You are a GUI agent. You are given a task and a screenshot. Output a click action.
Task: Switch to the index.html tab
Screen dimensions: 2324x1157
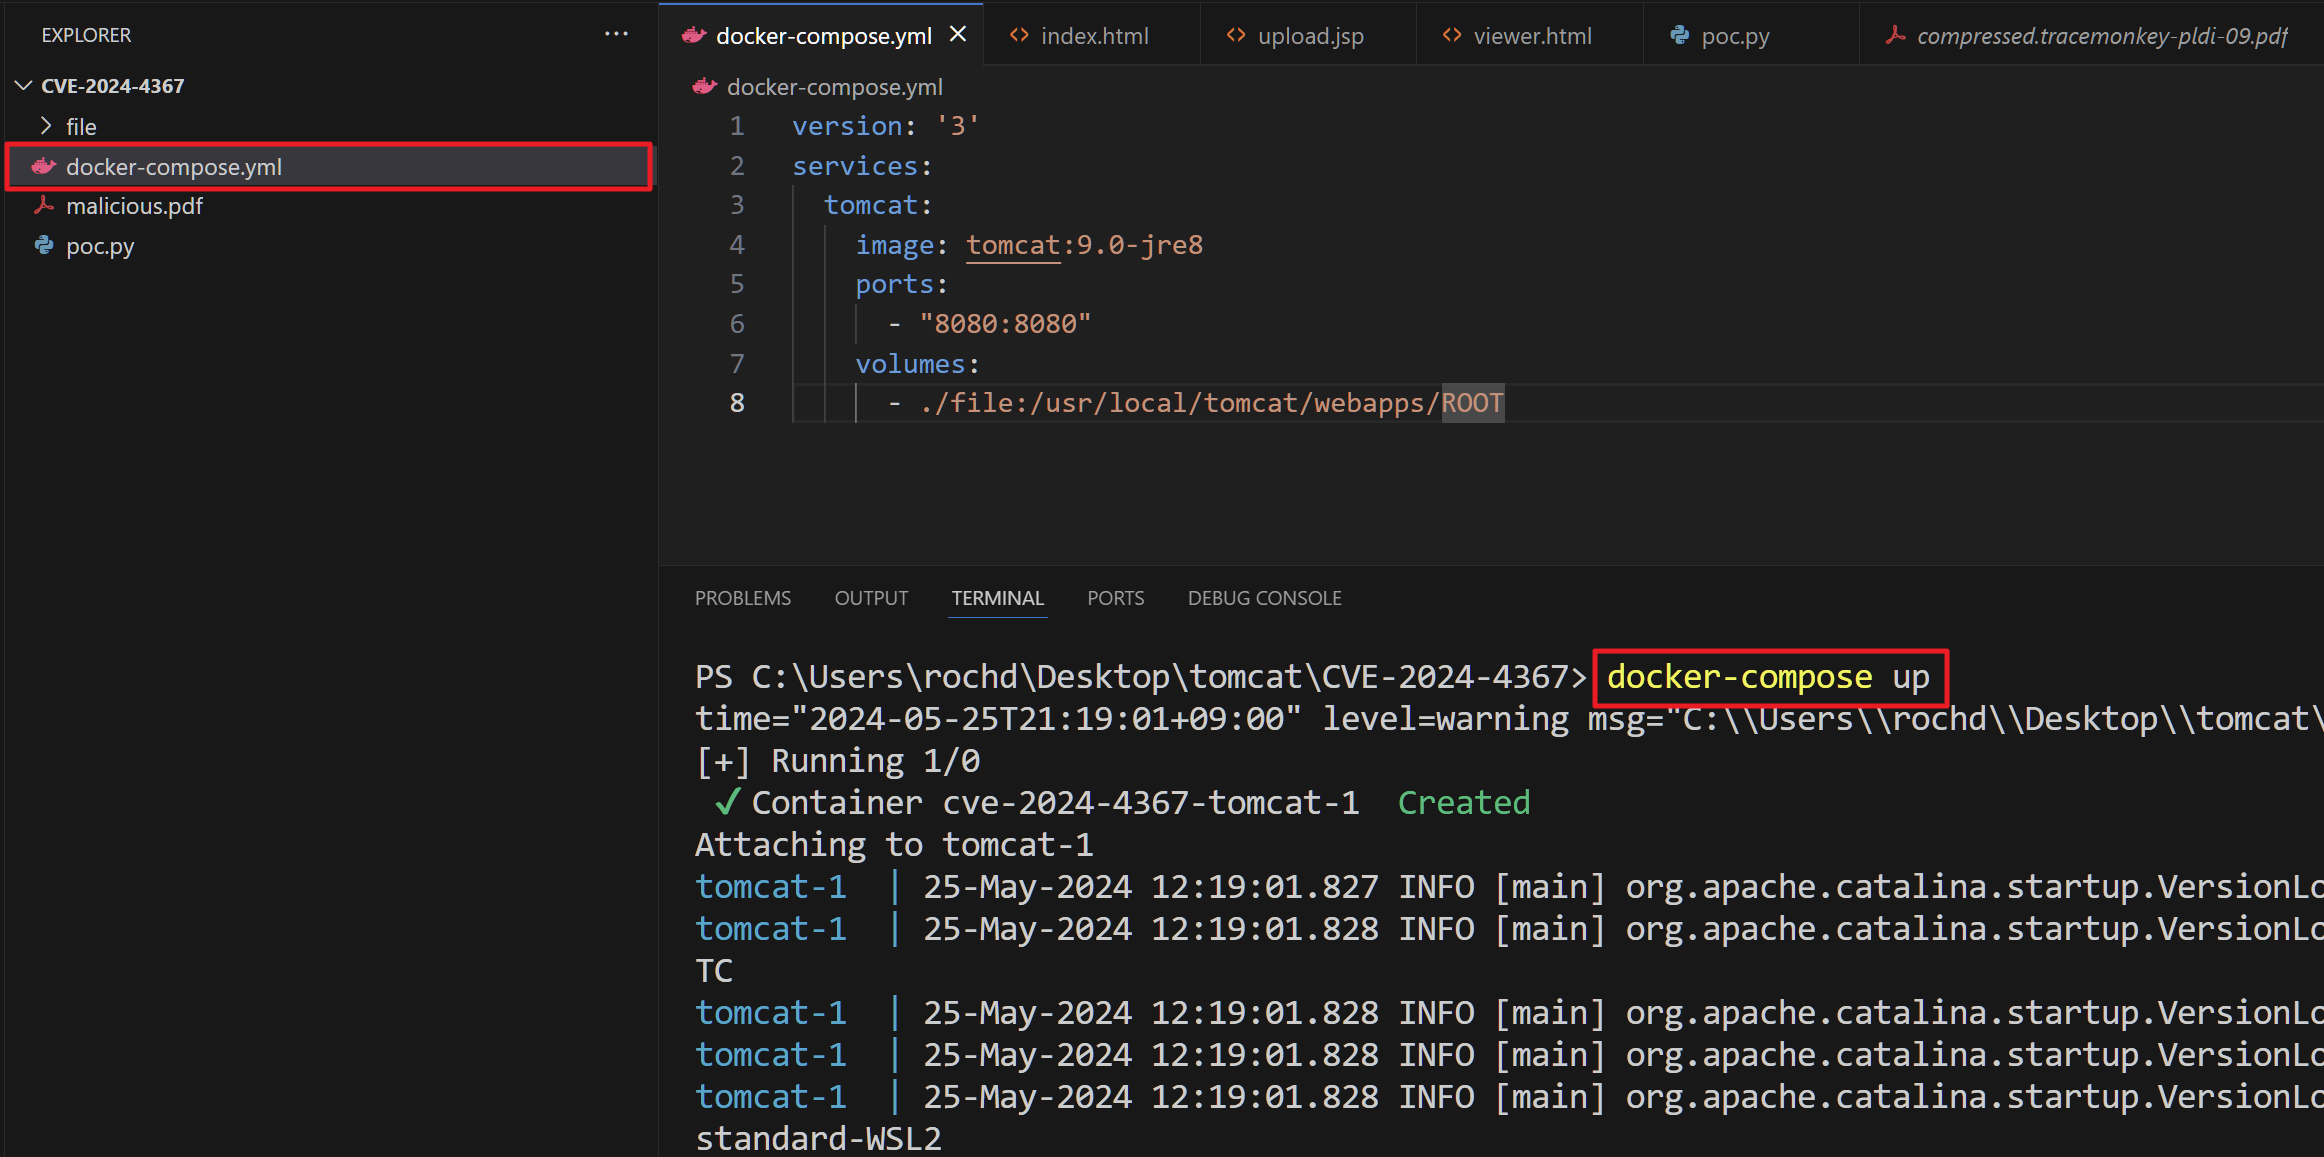1094,36
